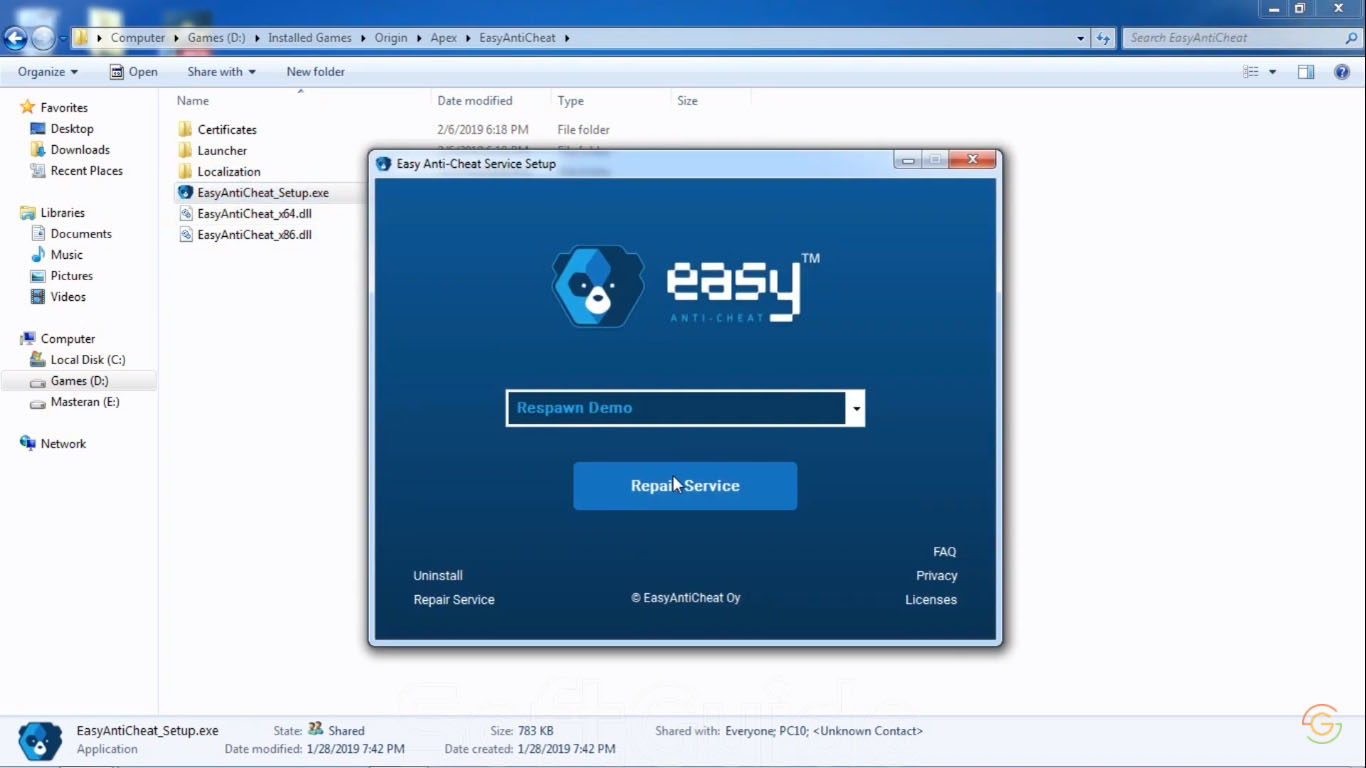This screenshot has width=1366, height=768.
Task: Select Masteran (E:) drive
Action: (x=84, y=402)
